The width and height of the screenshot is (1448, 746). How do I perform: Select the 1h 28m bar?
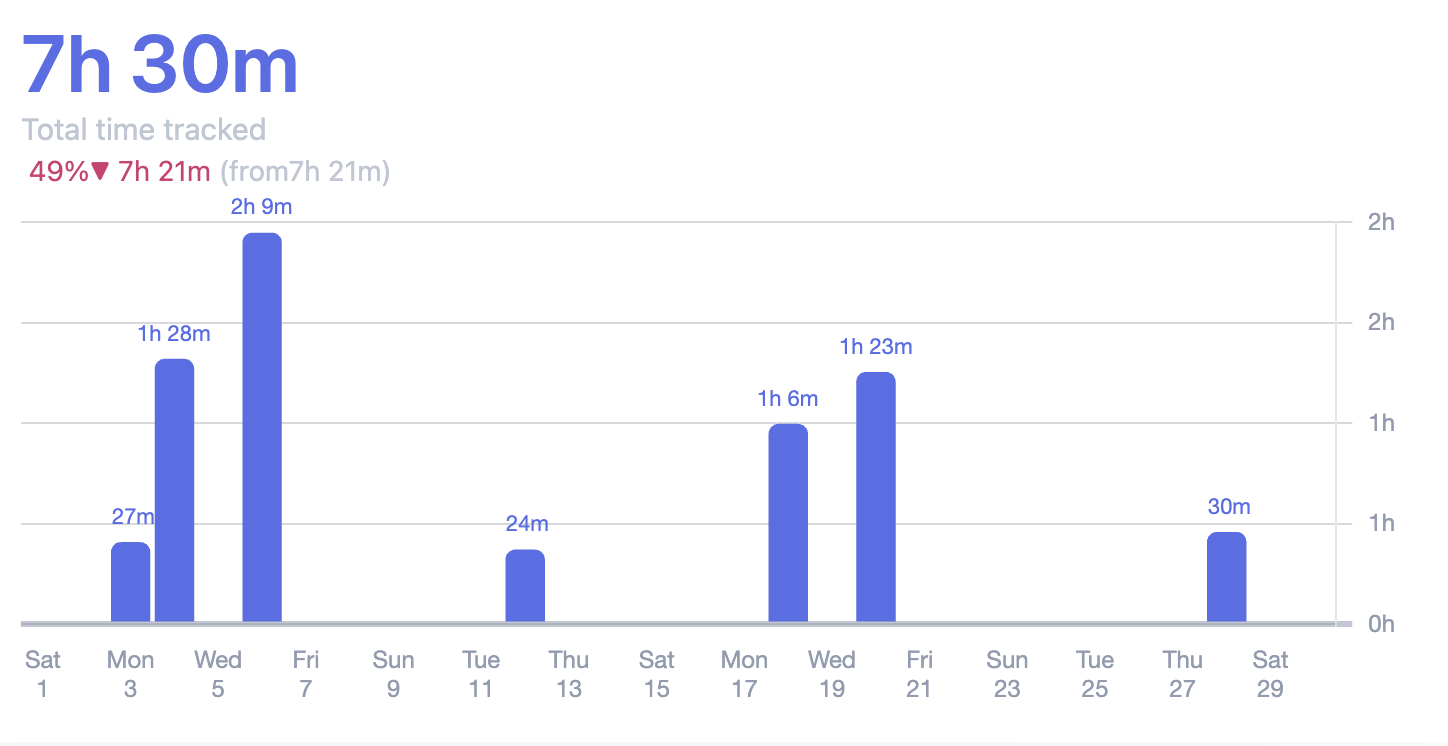pos(174,490)
